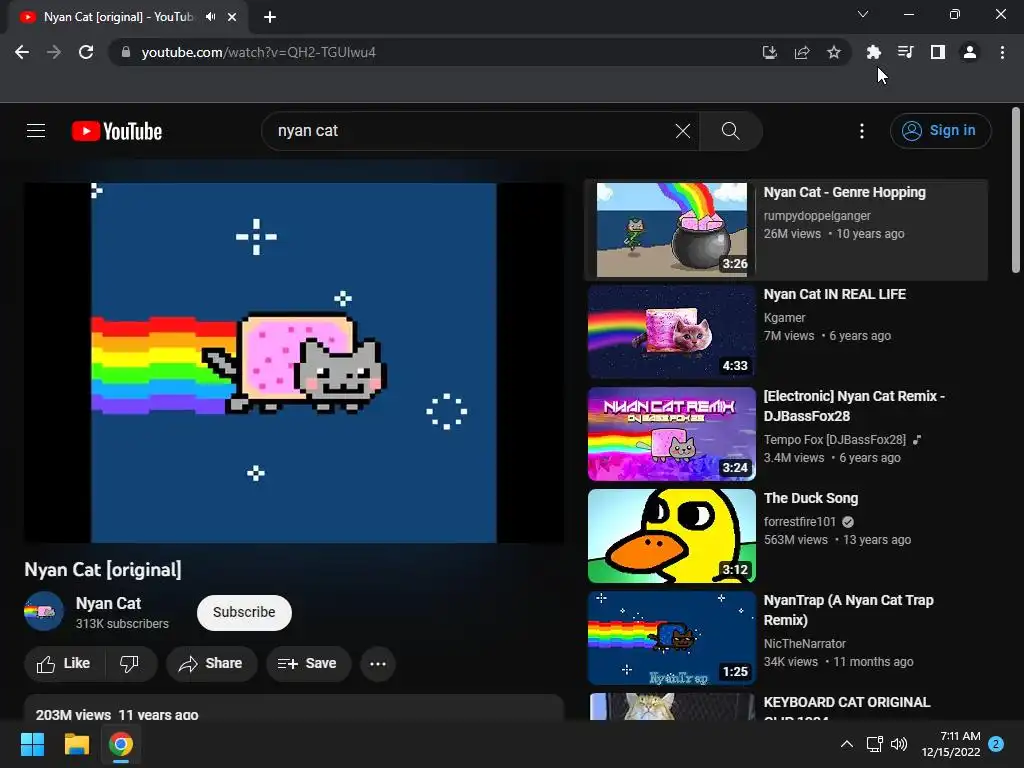Image resolution: width=1024 pixels, height=768 pixels.
Task: Go back to the previous page
Action: tap(22, 52)
